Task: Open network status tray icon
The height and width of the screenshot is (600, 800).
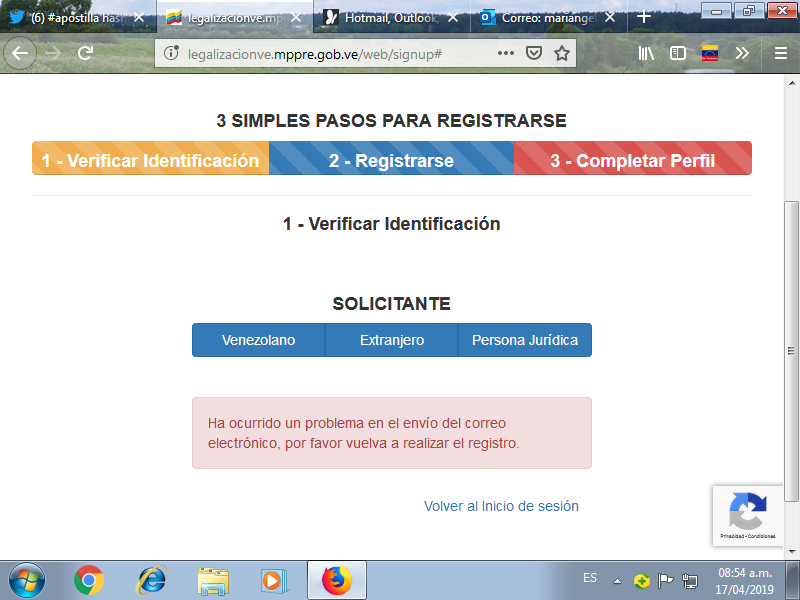Action: pyautogui.click(x=690, y=581)
